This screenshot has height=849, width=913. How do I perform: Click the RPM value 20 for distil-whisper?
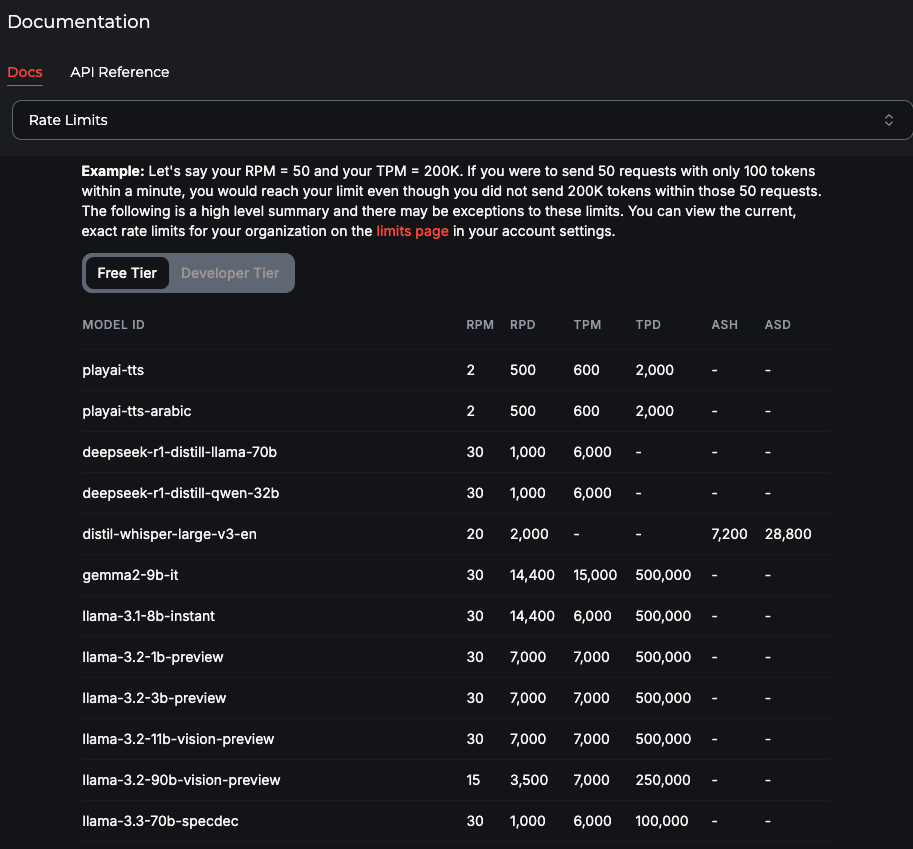pos(475,534)
